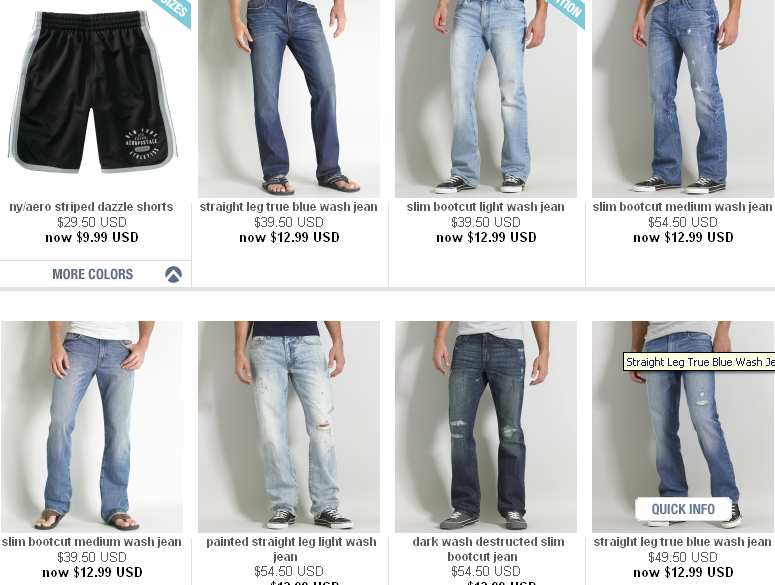Screen dimensions: 775x585
Task: Open the Quick Info button on jeans
Action: point(683,509)
